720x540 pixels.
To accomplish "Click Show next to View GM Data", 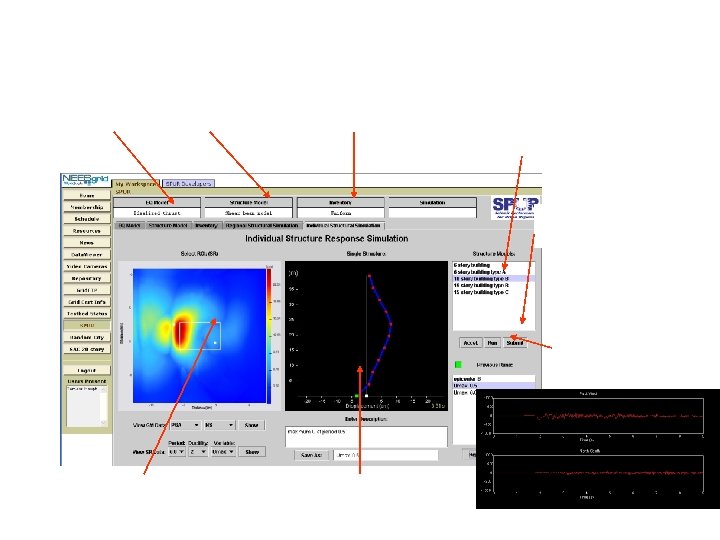I will point(252,425).
